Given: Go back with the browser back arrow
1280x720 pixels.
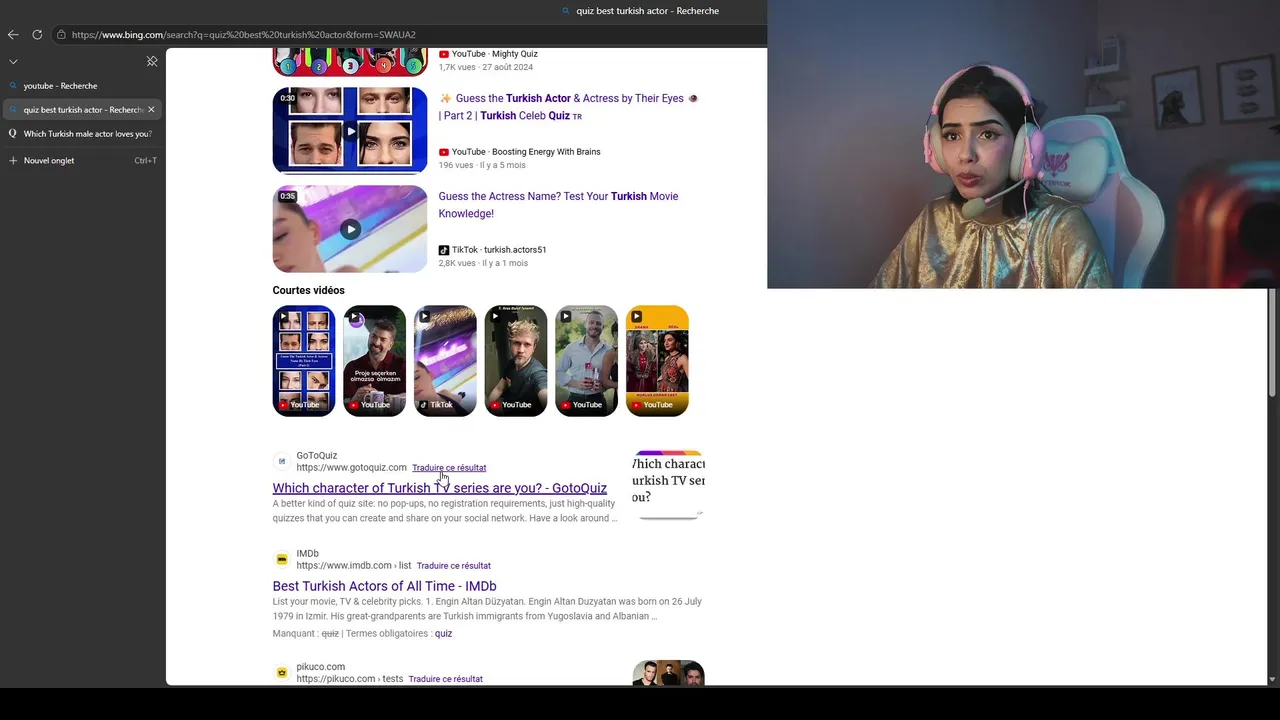Looking at the screenshot, I should tap(13, 34).
